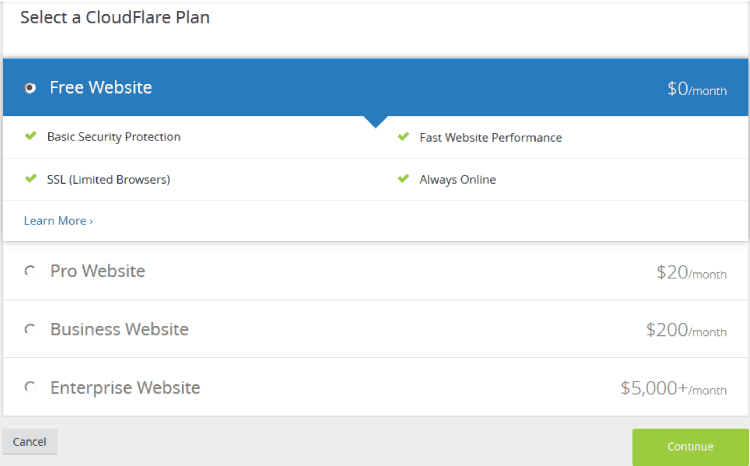Pick the Enterprise Website radio button
Screen dimensions: 750x466
click(30, 387)
